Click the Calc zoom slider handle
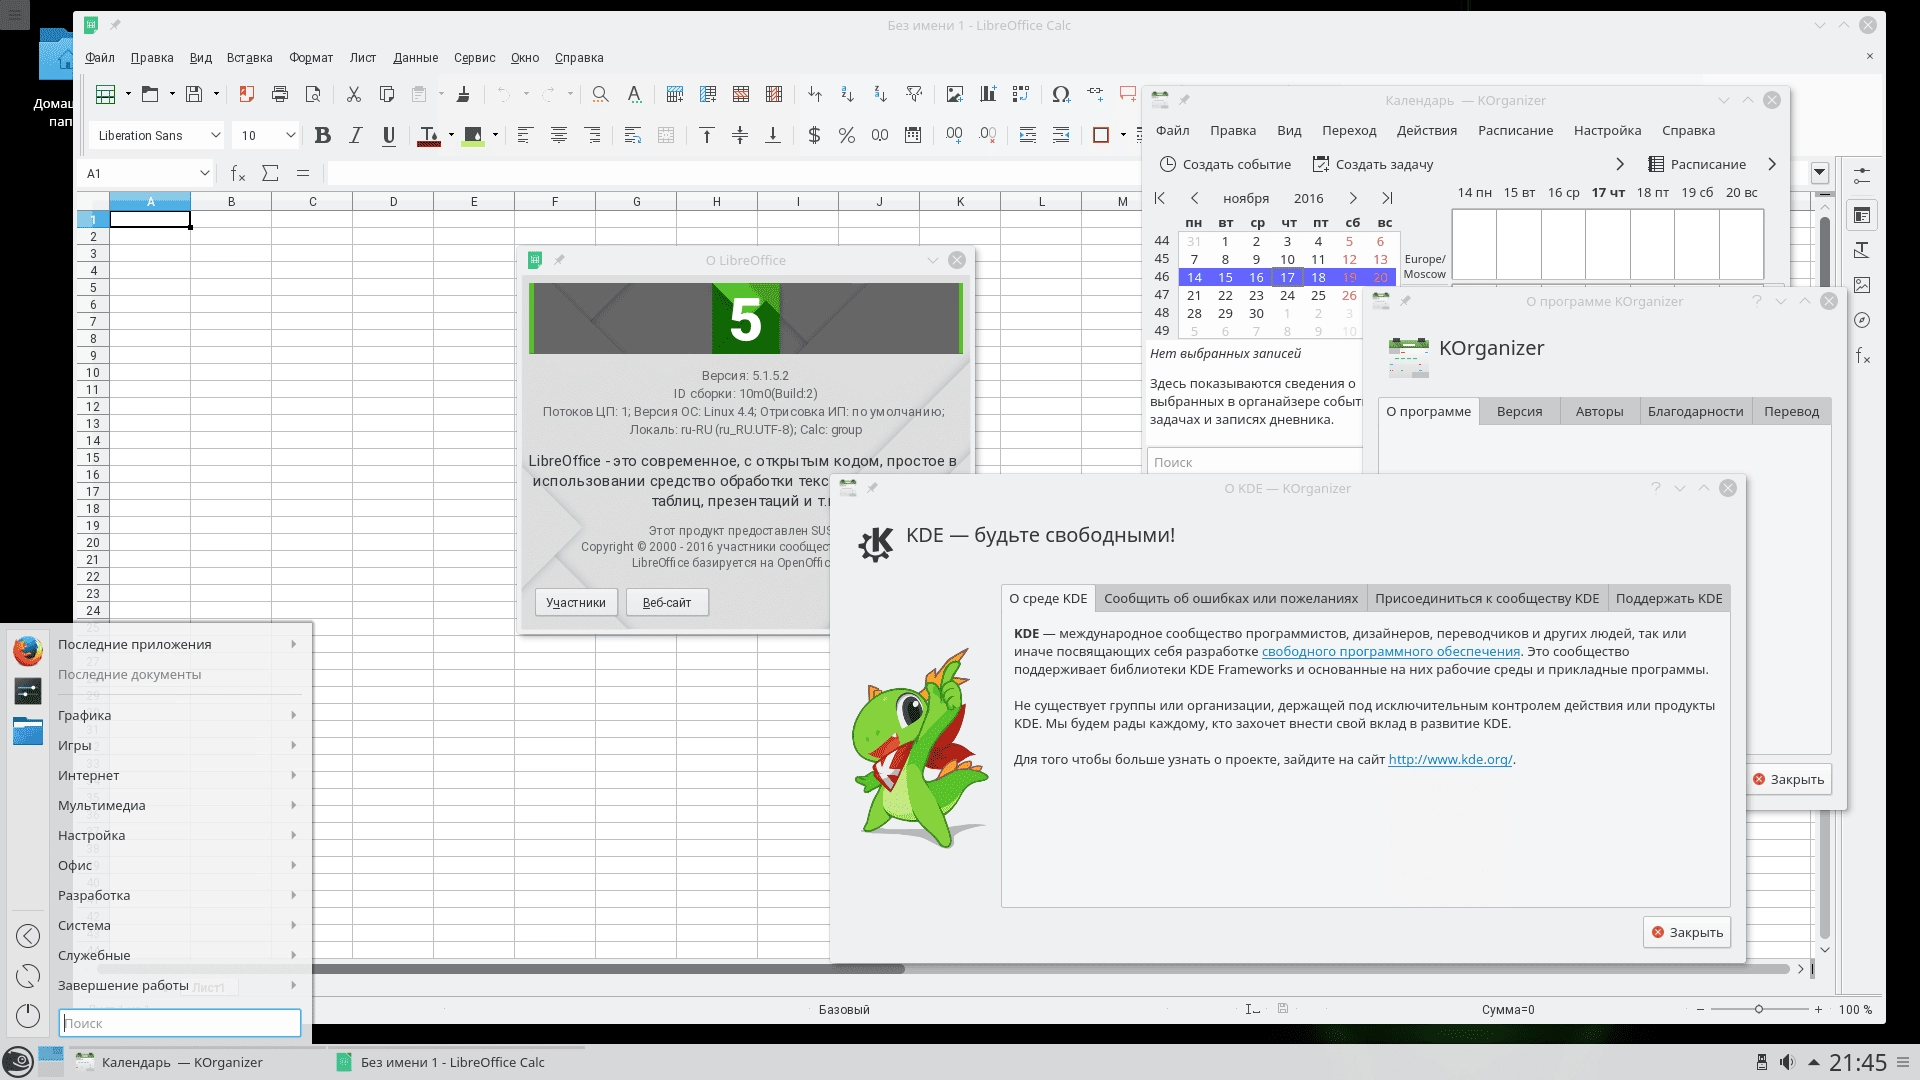The width and height of the screenshot is (1920, 1080). tap(1759, 1009)
